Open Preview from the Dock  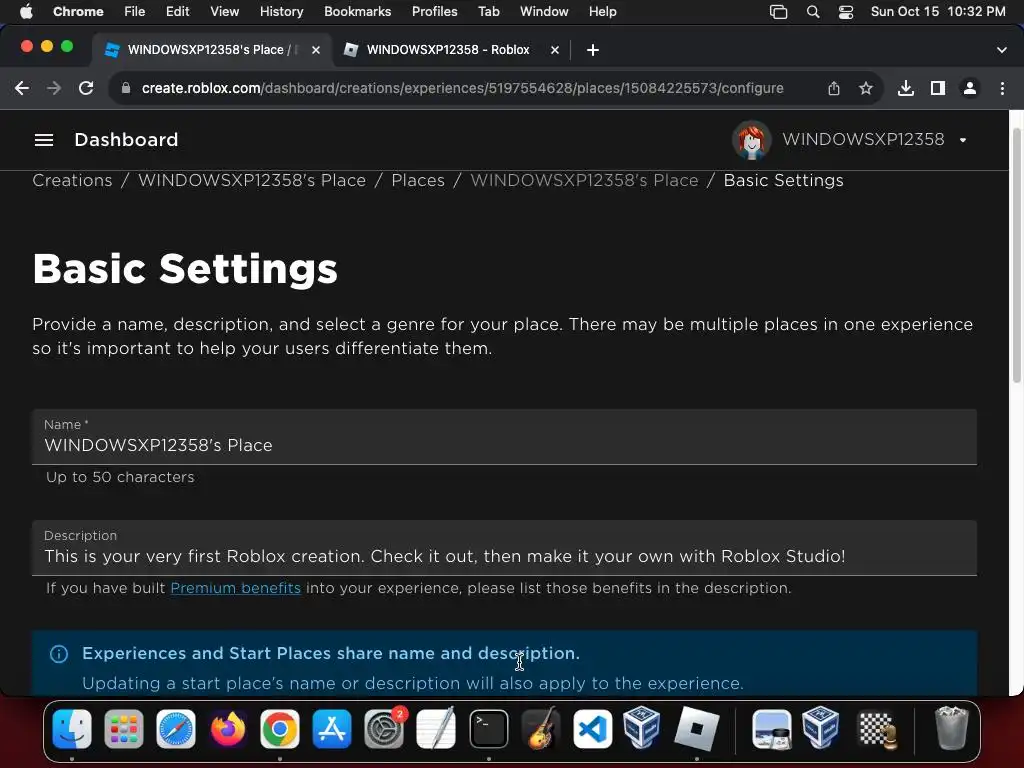771,729
